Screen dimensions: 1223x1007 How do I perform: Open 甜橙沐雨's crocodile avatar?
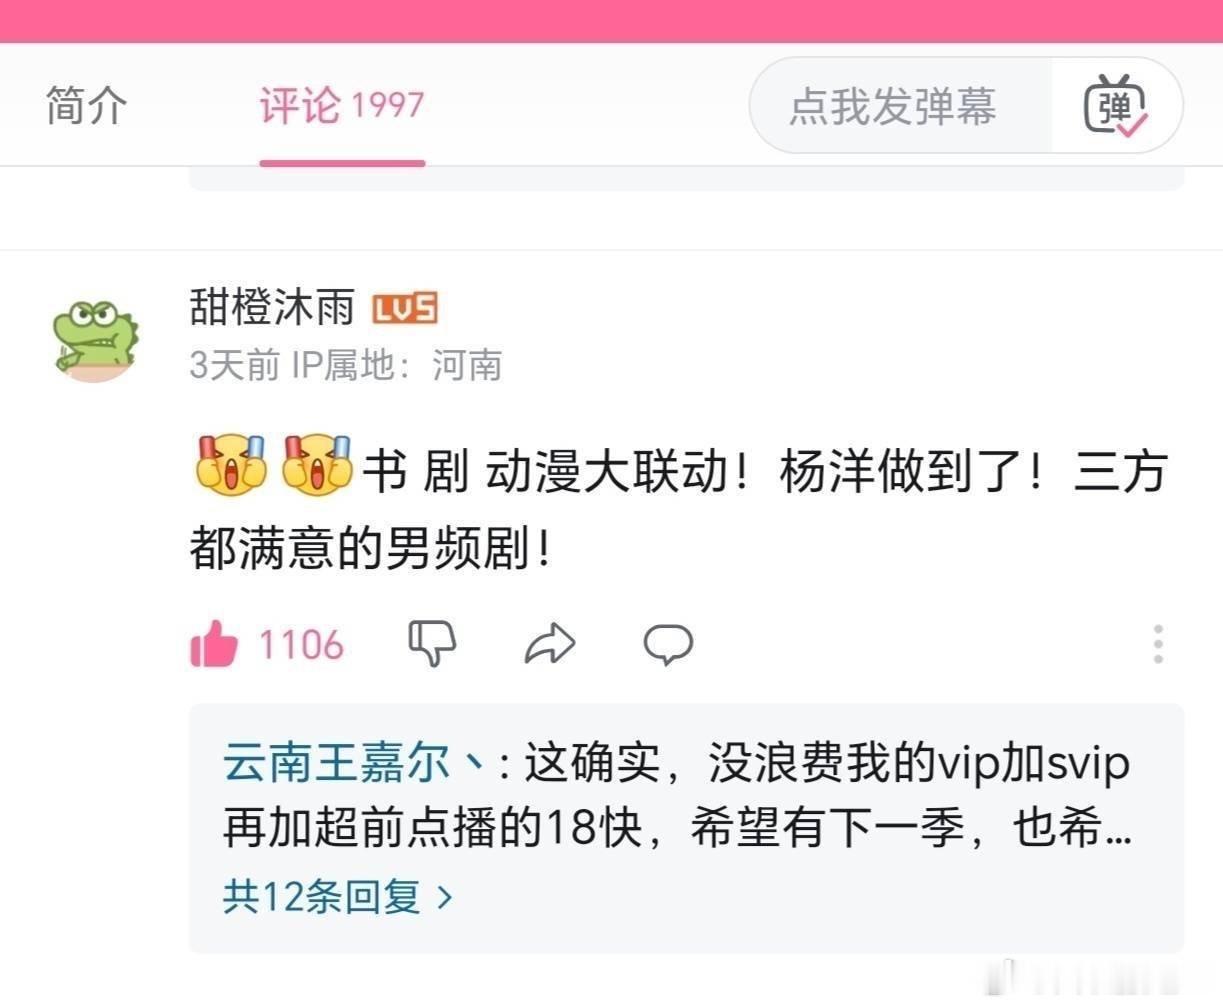(96, 339)
